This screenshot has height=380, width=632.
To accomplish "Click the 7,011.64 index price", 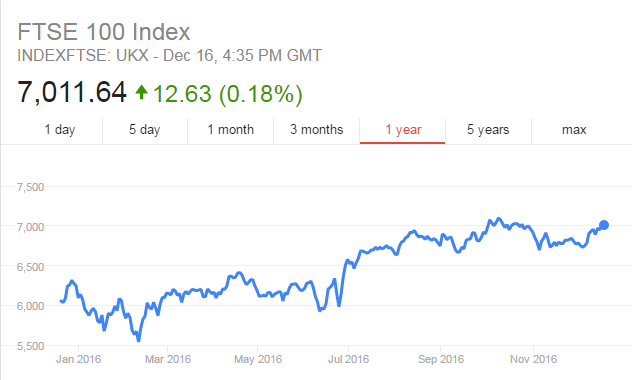I will click(x=72, y=92).
